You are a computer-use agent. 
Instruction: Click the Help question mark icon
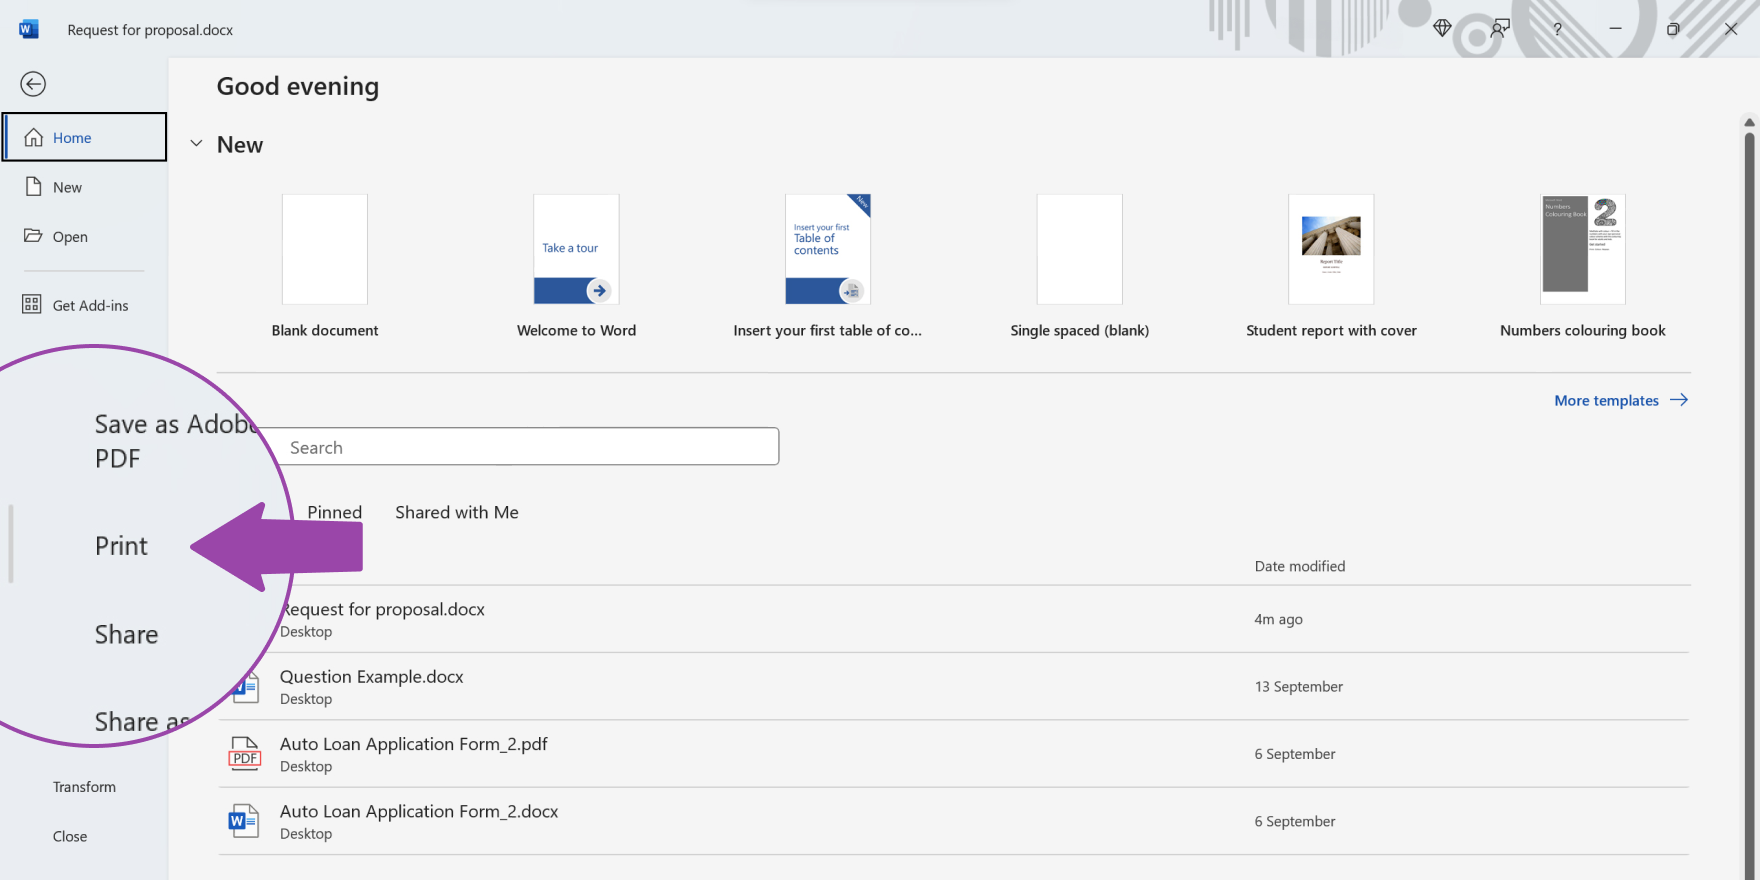(1557, 29)
